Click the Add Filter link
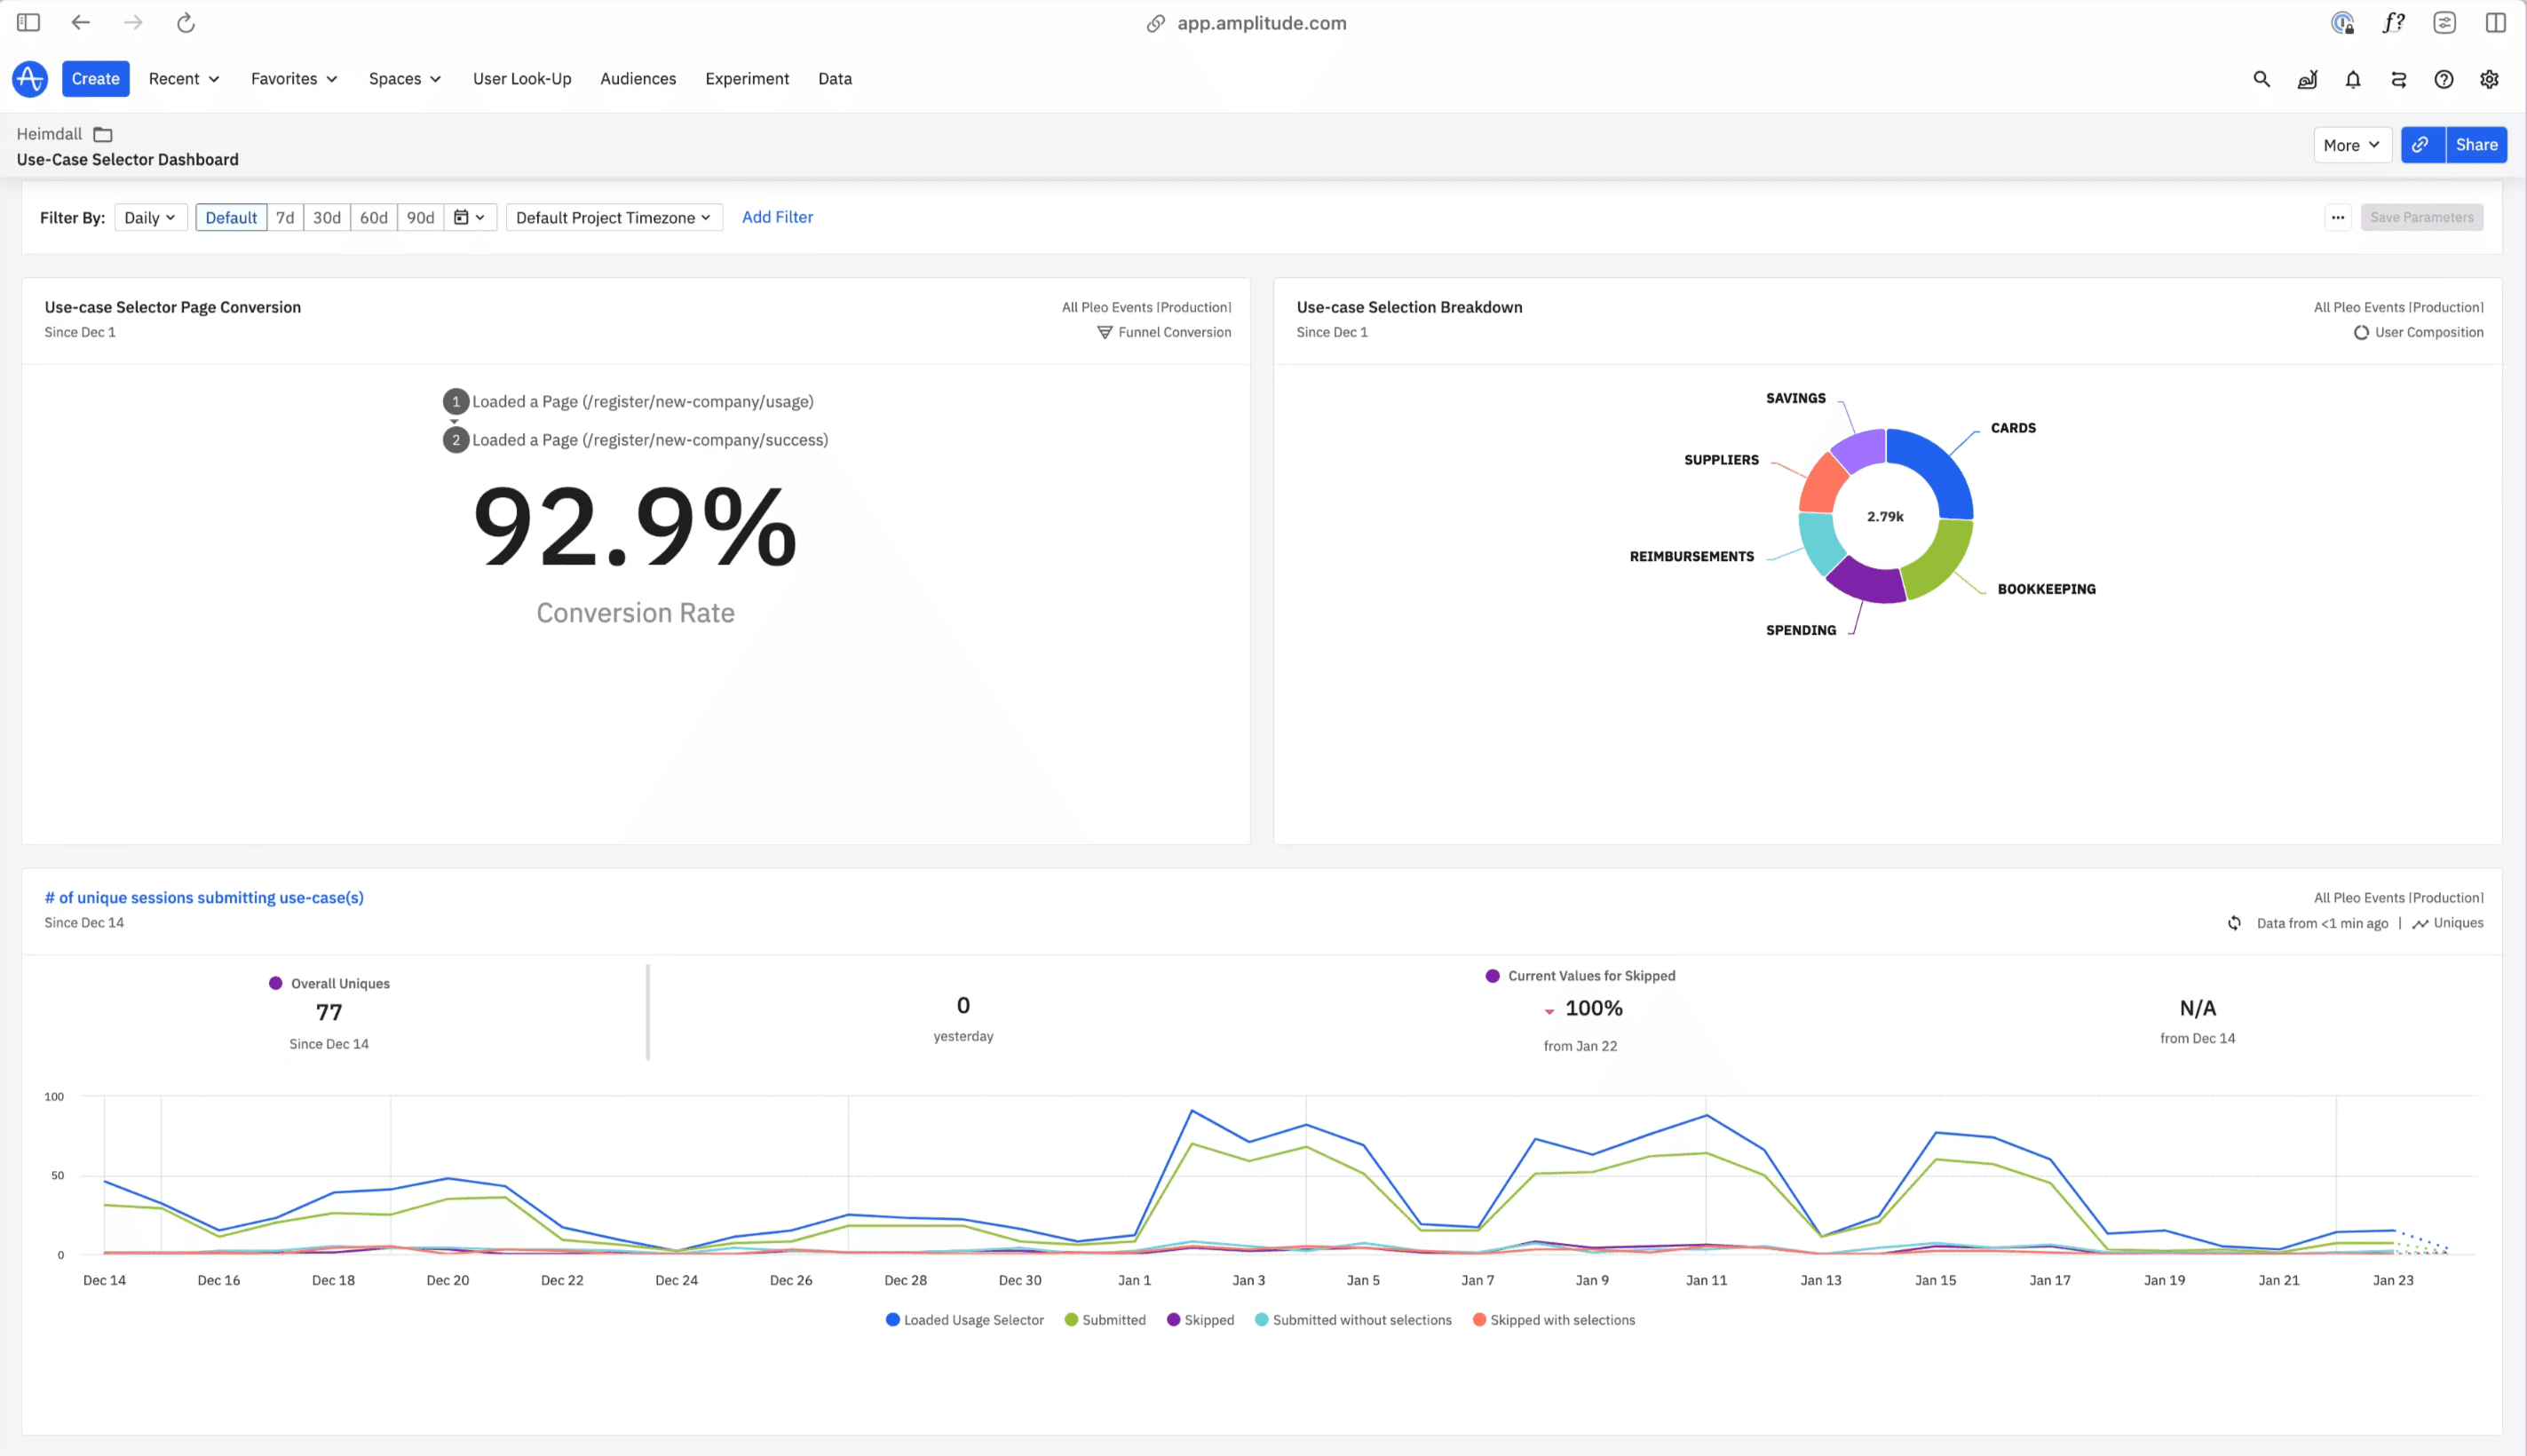Viewport: 2527px width, 1456px height. [x=777, y=217]
